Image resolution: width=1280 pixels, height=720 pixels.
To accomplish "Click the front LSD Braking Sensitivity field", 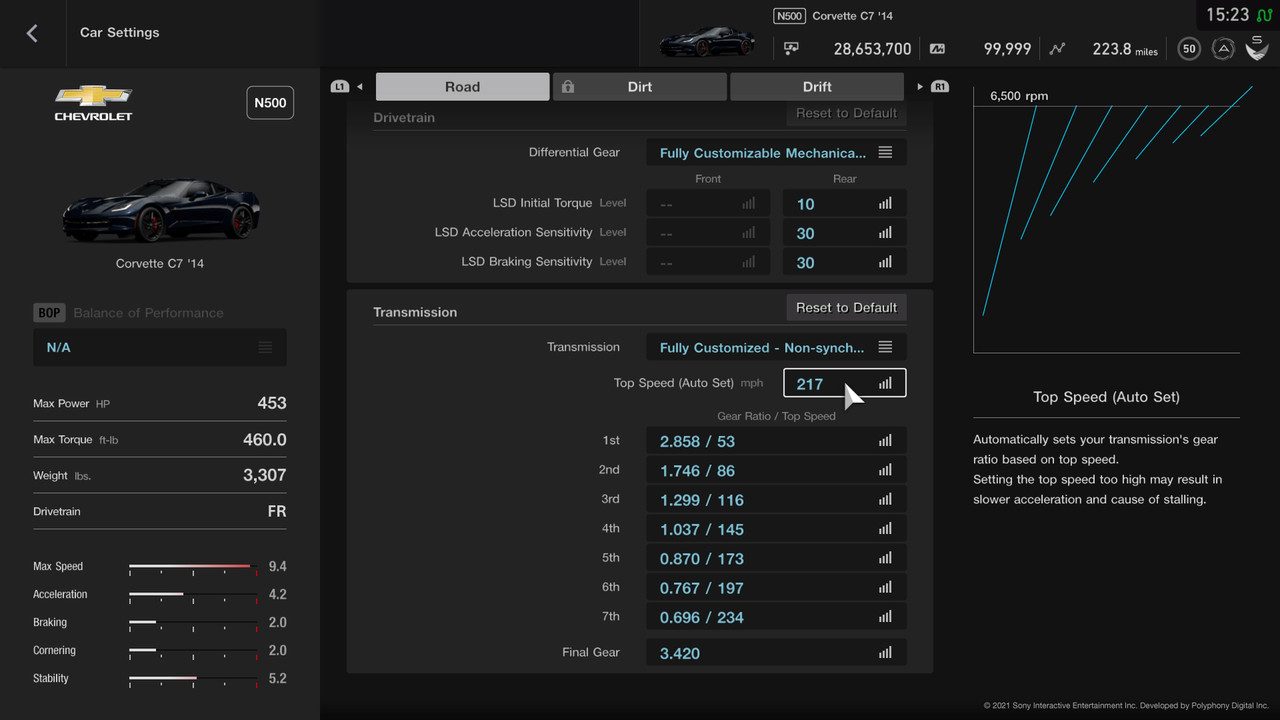I will [708, 262].
